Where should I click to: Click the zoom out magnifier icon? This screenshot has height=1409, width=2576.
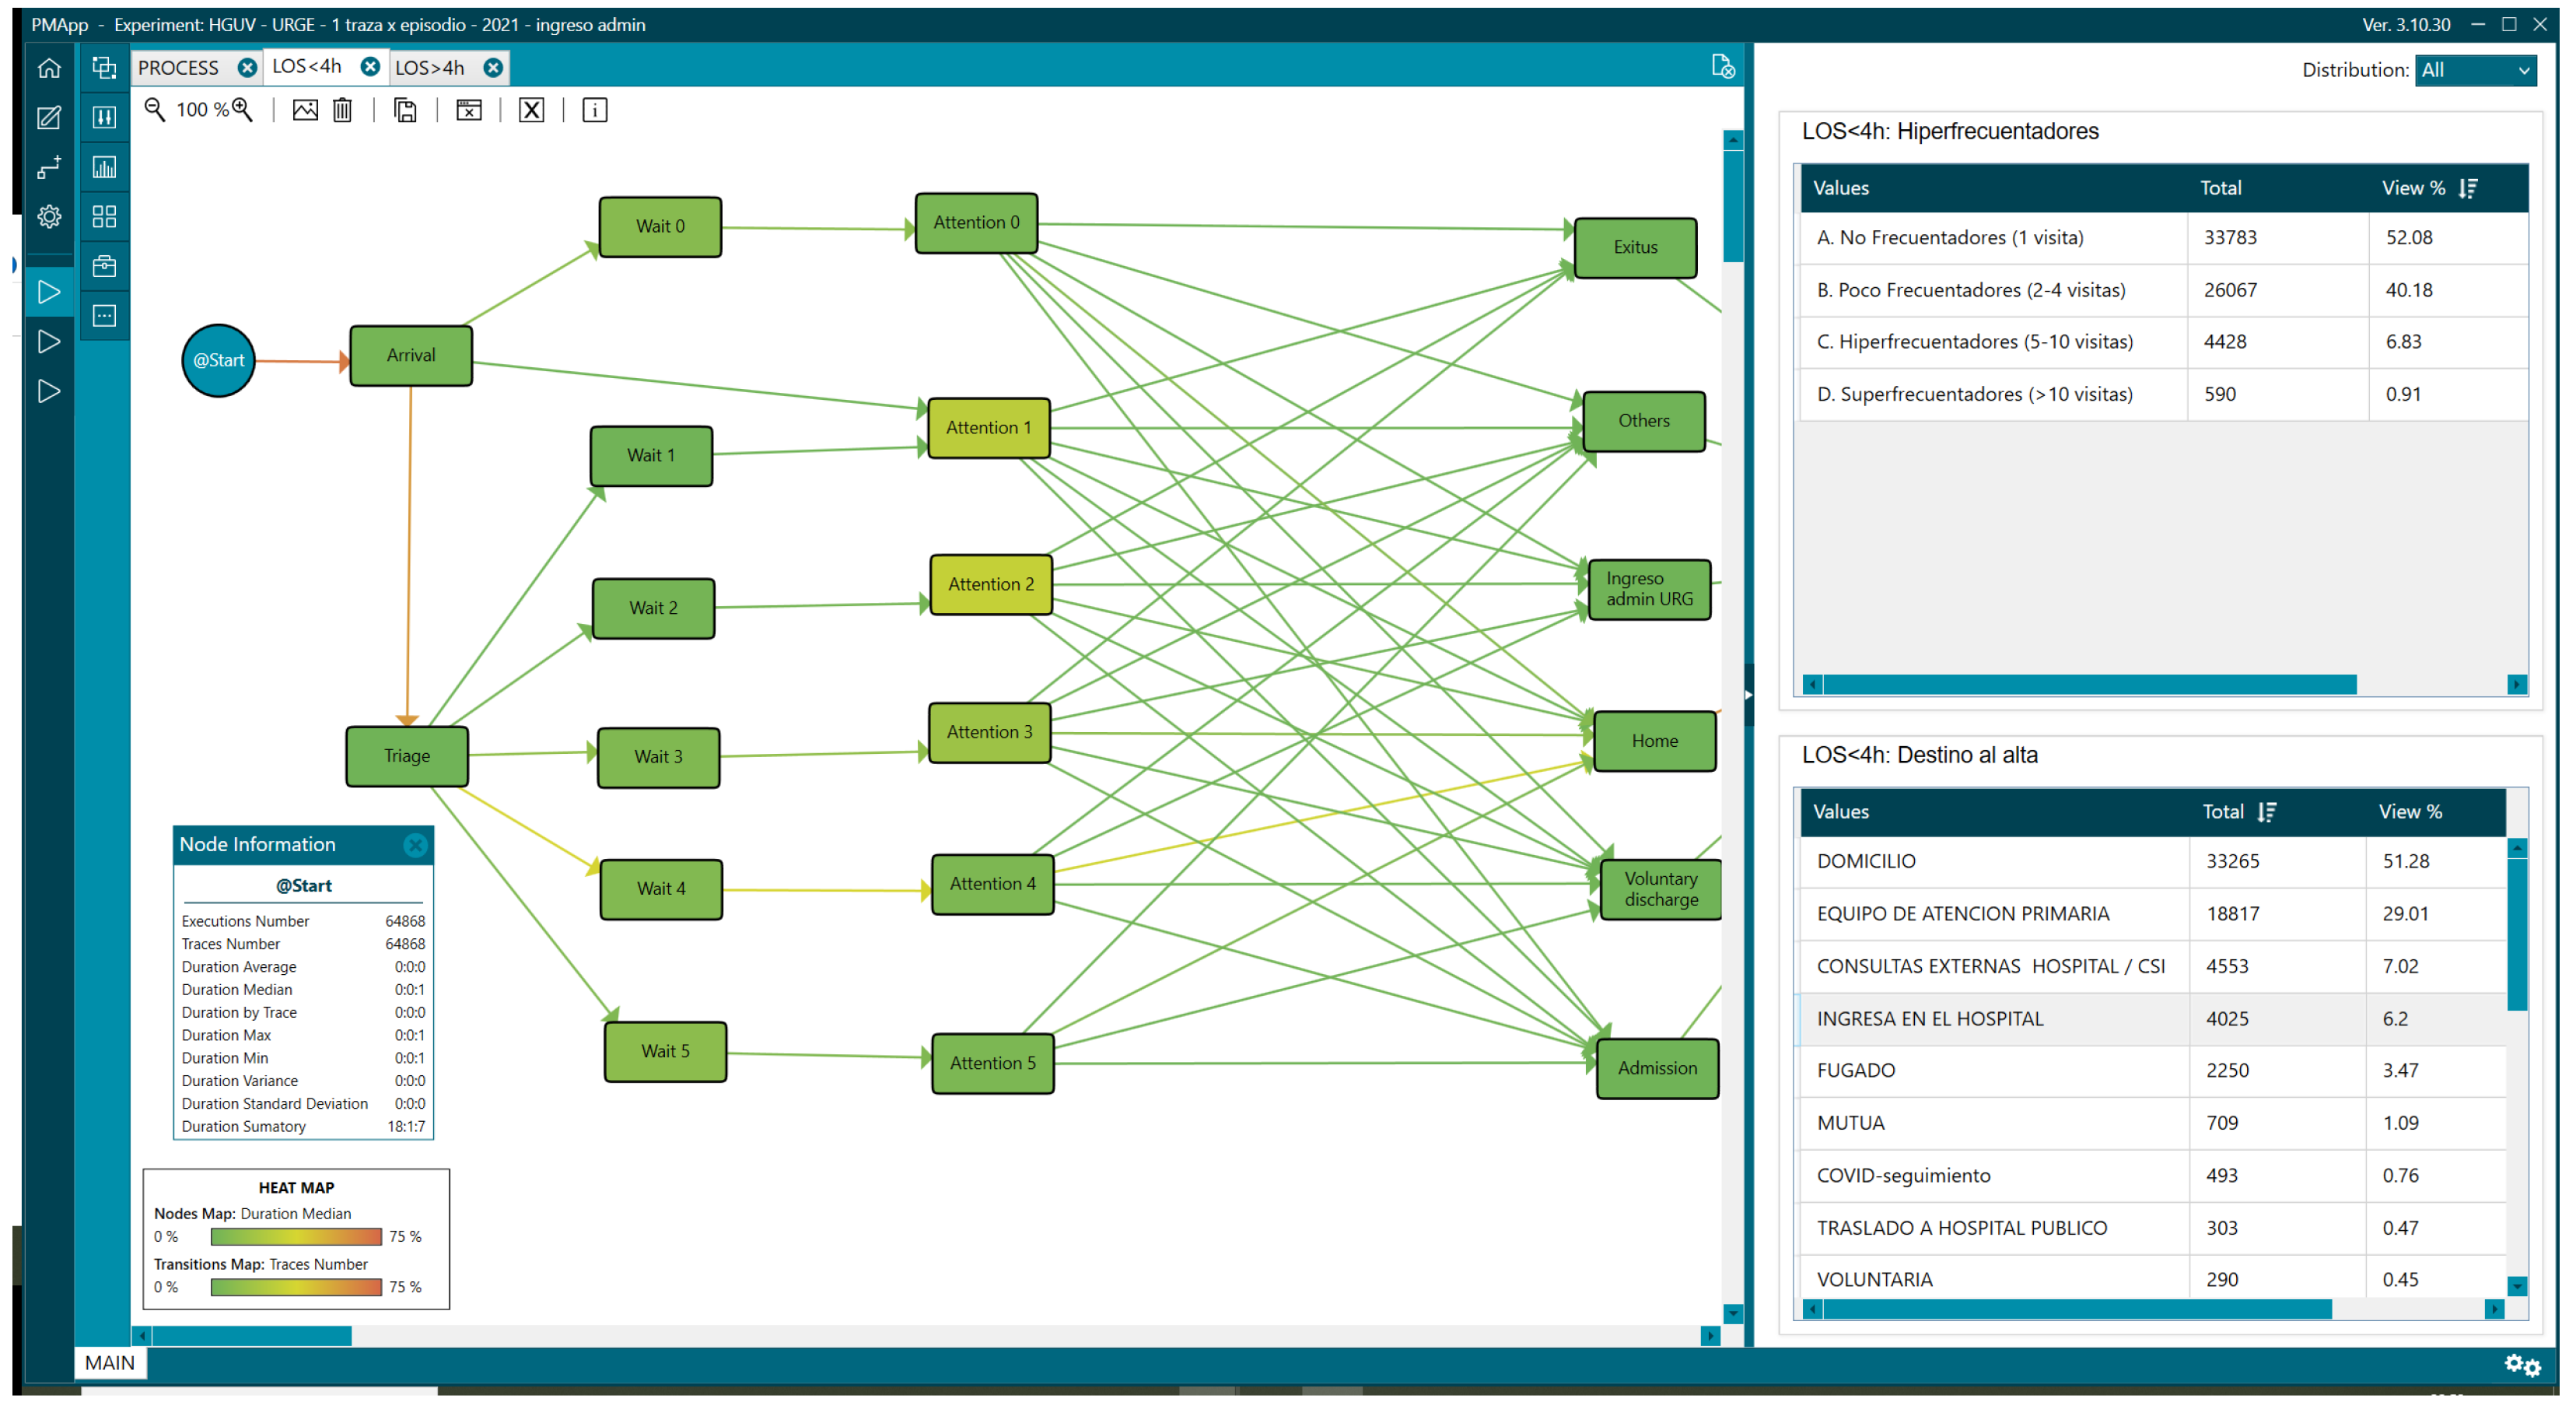click(154, 109)
